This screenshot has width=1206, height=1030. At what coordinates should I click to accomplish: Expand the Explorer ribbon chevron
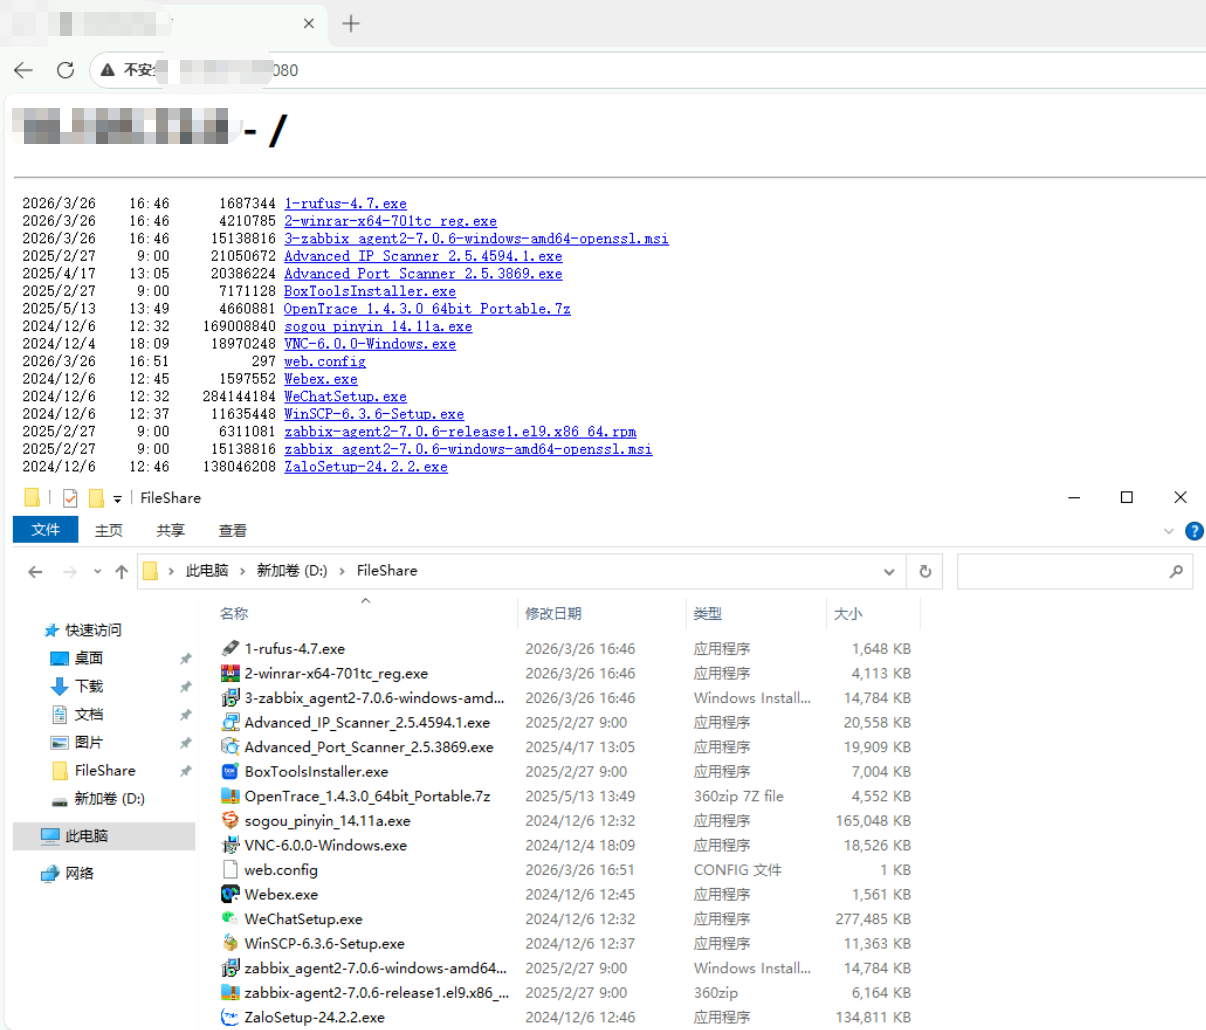[1169, 531]
